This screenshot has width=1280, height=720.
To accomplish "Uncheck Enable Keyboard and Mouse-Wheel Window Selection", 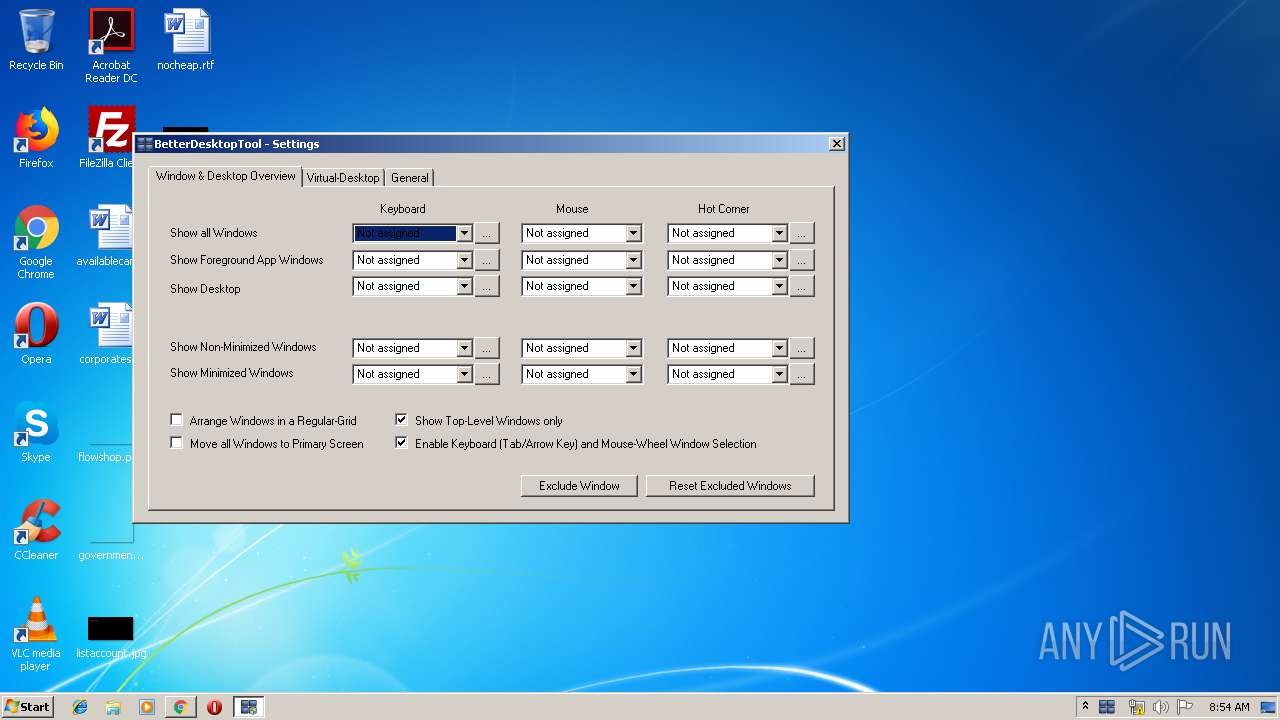I will click(x=402, y=443).
